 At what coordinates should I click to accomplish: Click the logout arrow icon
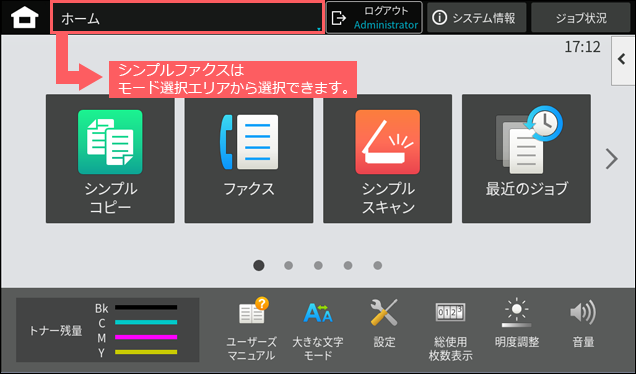[339, 18]
